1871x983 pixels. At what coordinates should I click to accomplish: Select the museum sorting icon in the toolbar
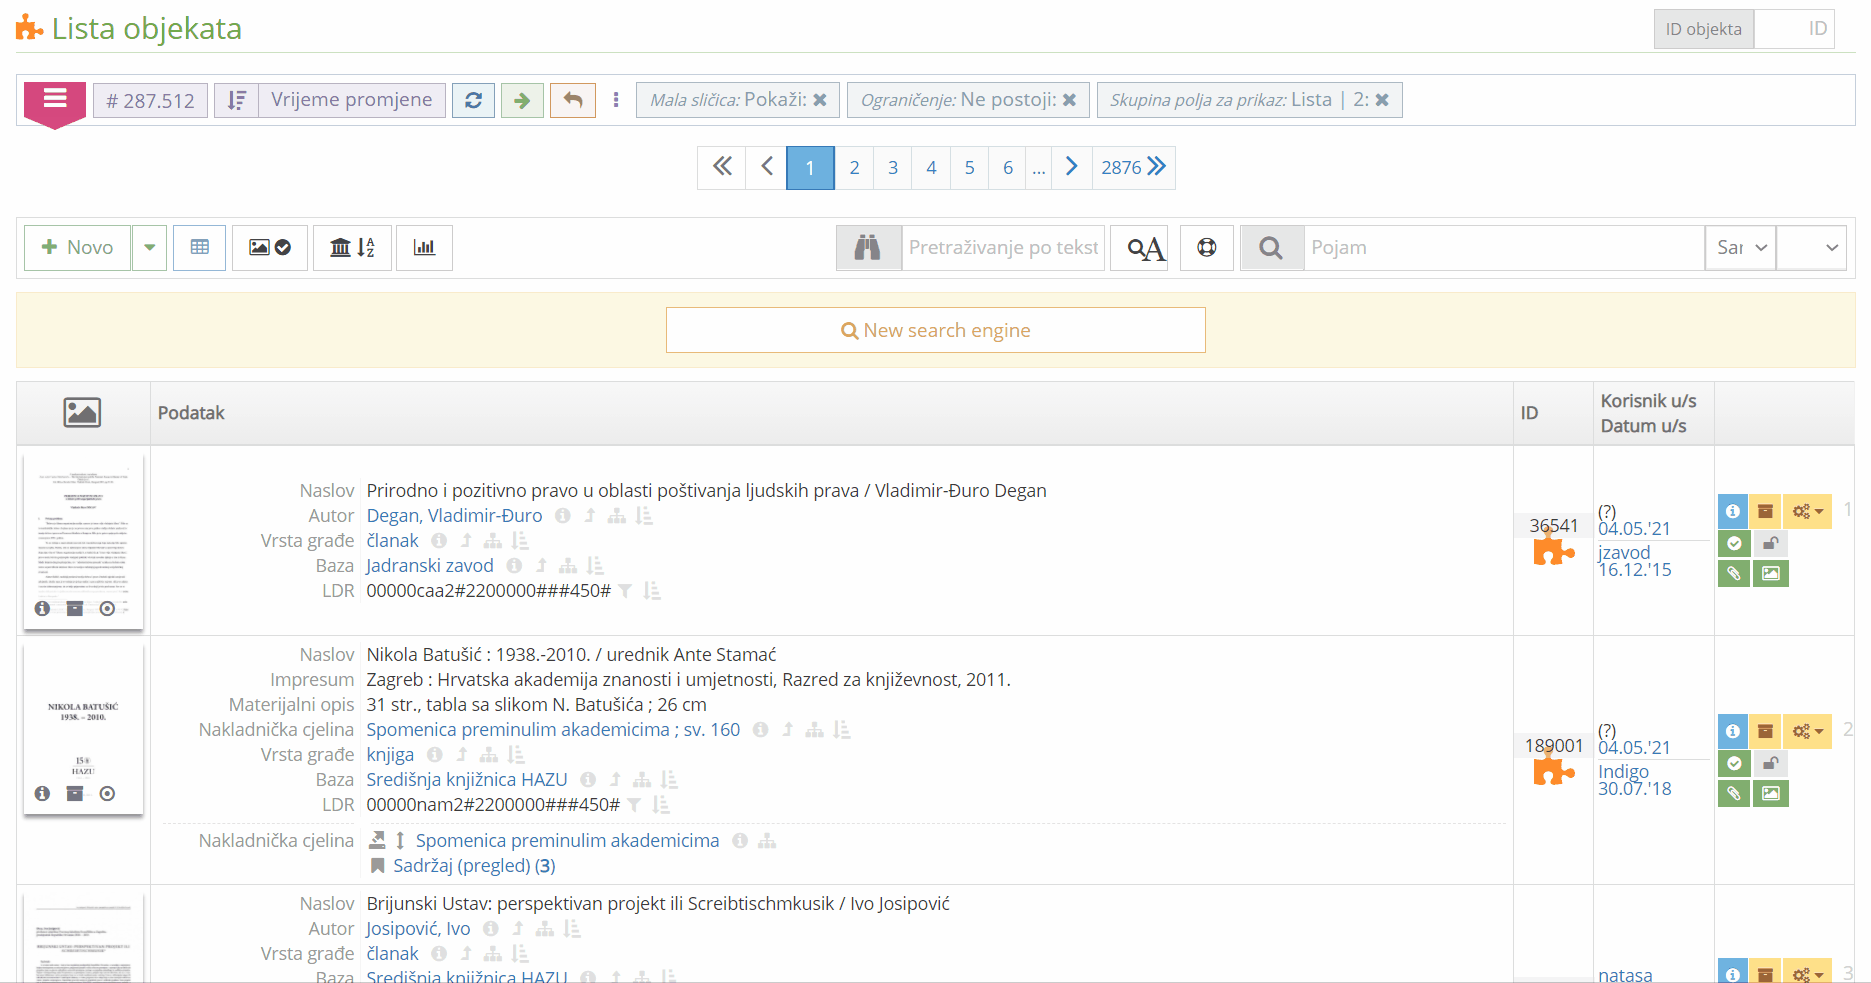pyautogui.click(x=352, y=247)
